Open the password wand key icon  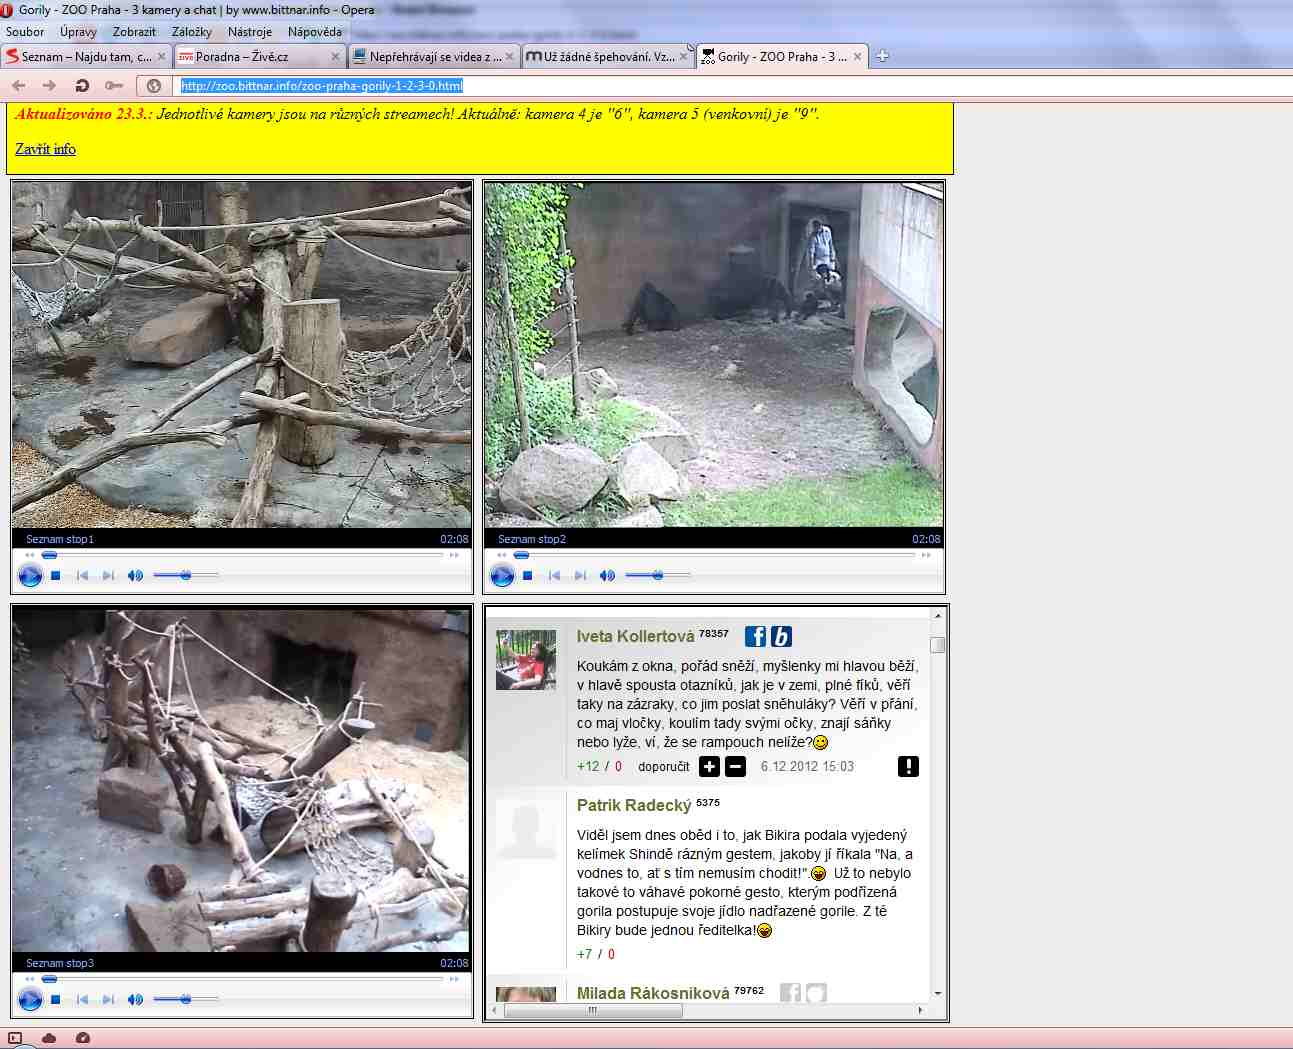point(114,86)
